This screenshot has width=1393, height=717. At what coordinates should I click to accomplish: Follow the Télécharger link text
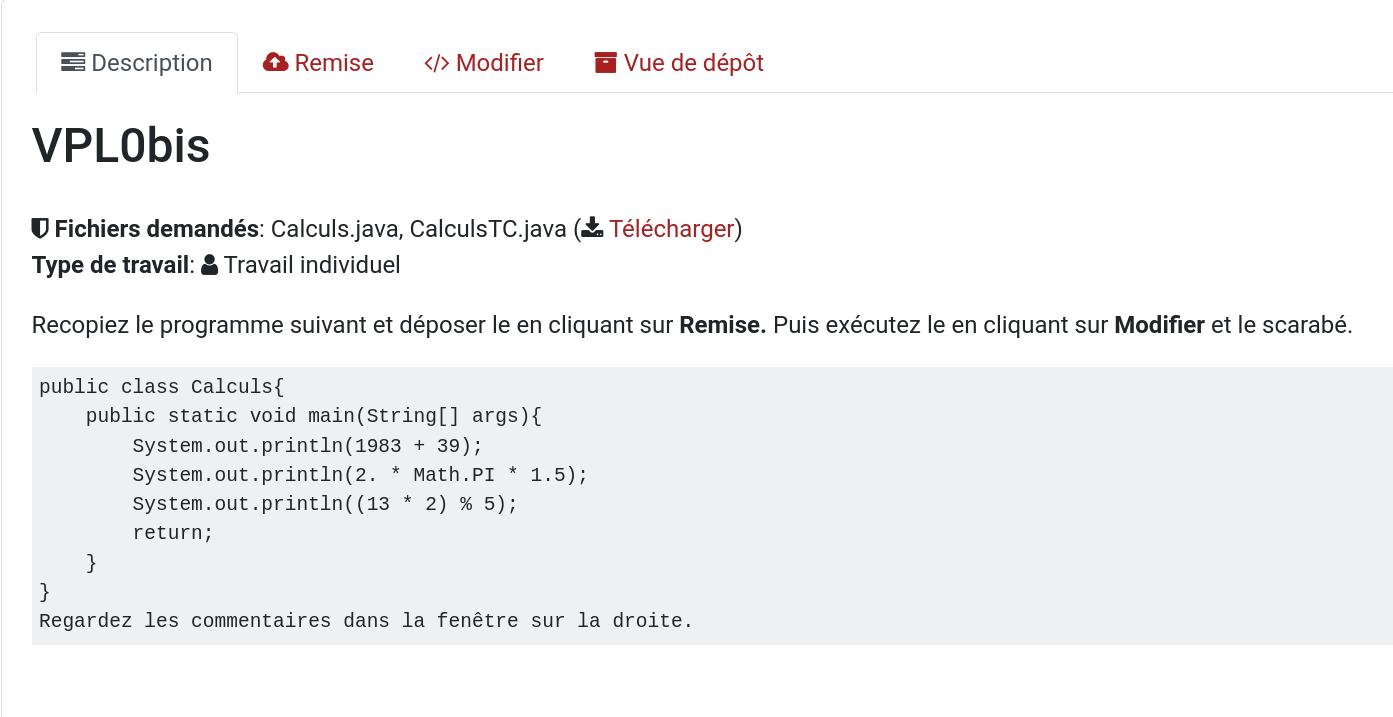pos(671,229)
